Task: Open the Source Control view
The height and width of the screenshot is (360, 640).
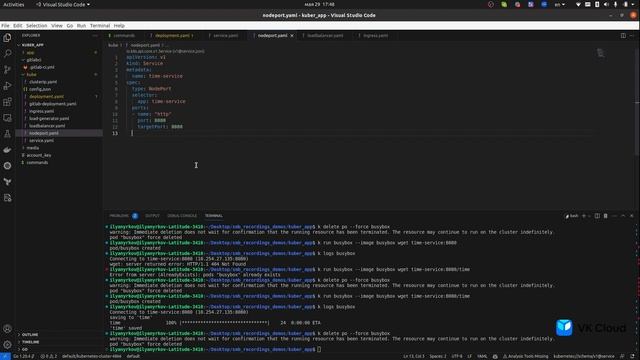Action: click(7, 70)
